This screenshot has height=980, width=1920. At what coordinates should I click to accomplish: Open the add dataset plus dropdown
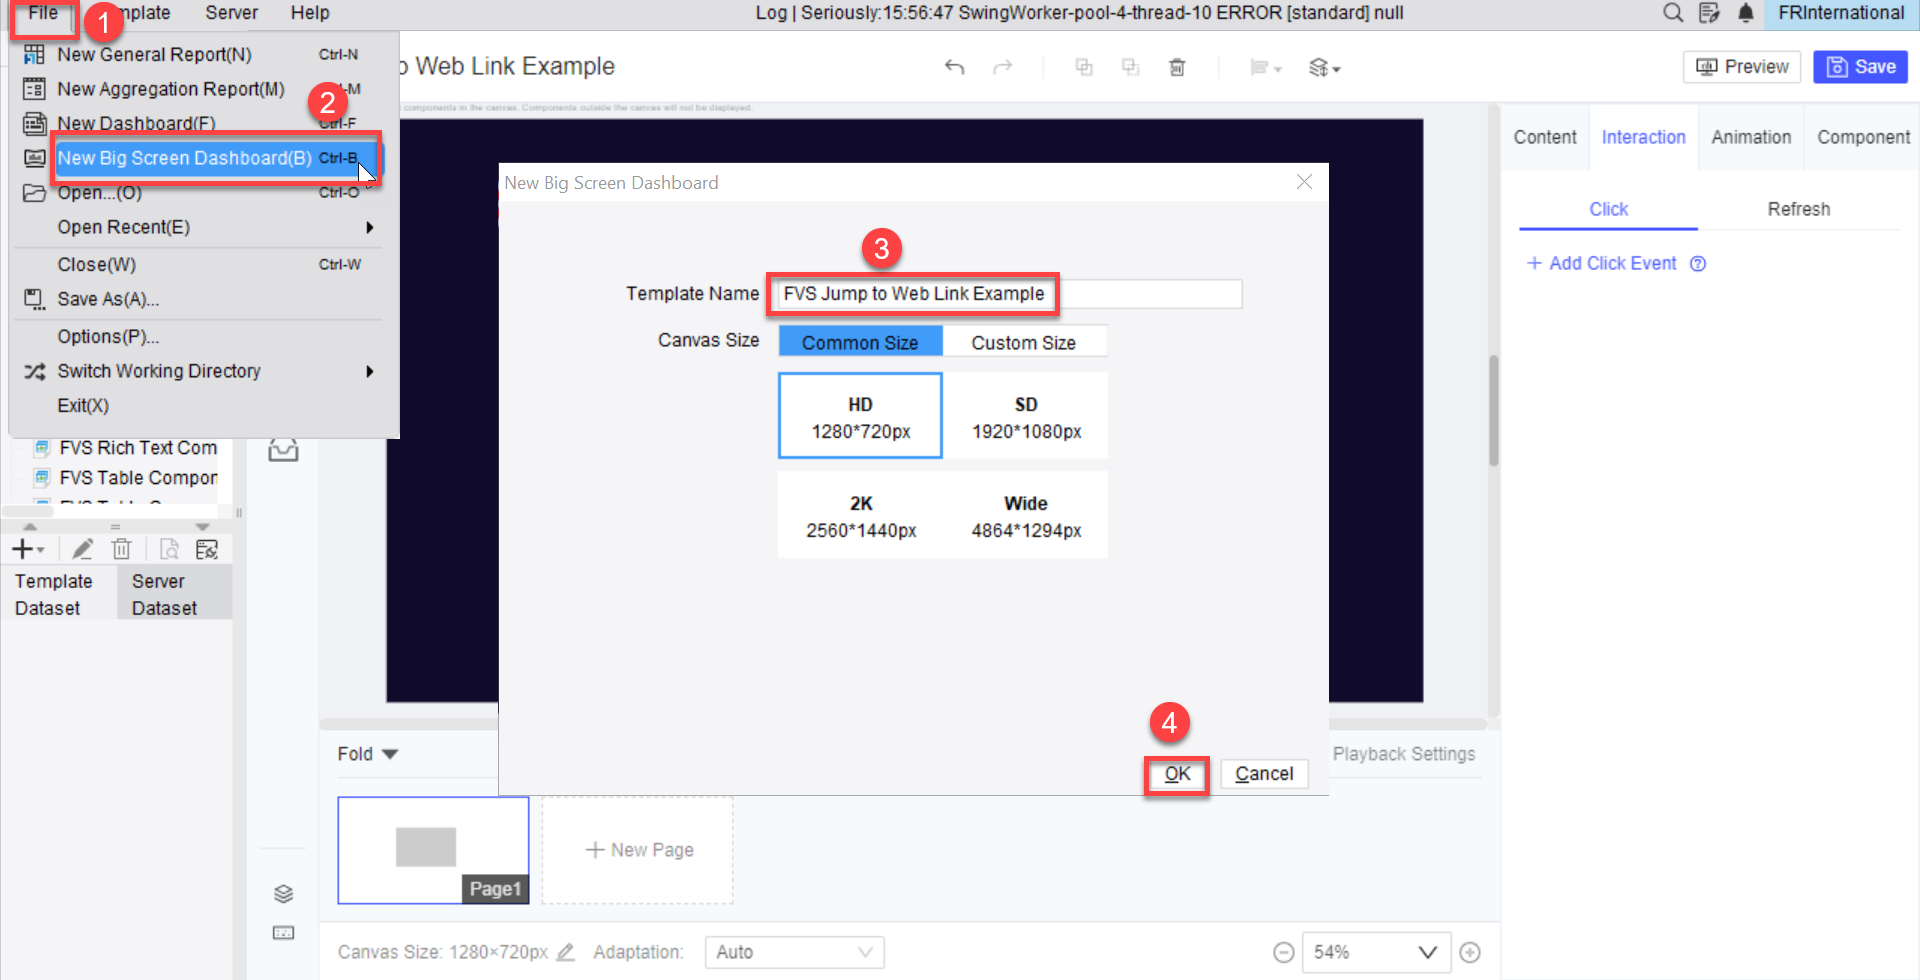tap(28, 549)
